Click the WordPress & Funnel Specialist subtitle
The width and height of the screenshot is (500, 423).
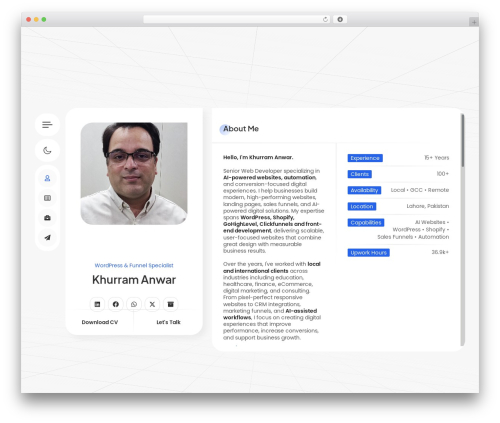pos(134,265)
